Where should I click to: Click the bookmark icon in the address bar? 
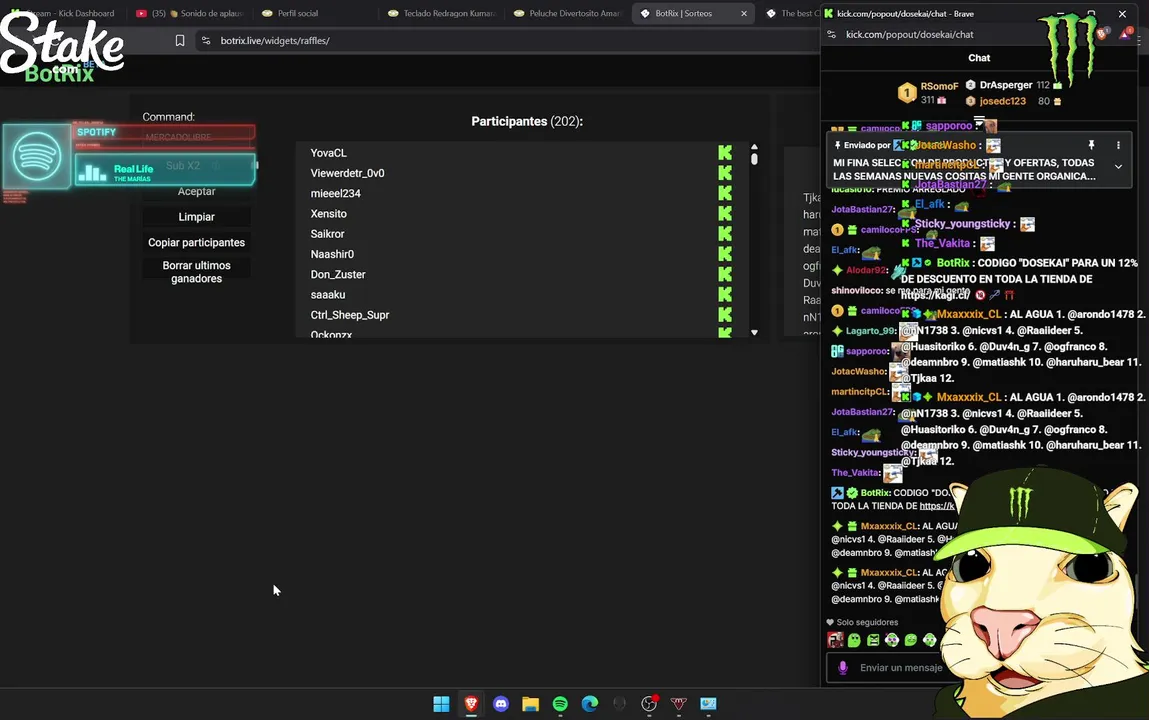click(x=180, y=40)
